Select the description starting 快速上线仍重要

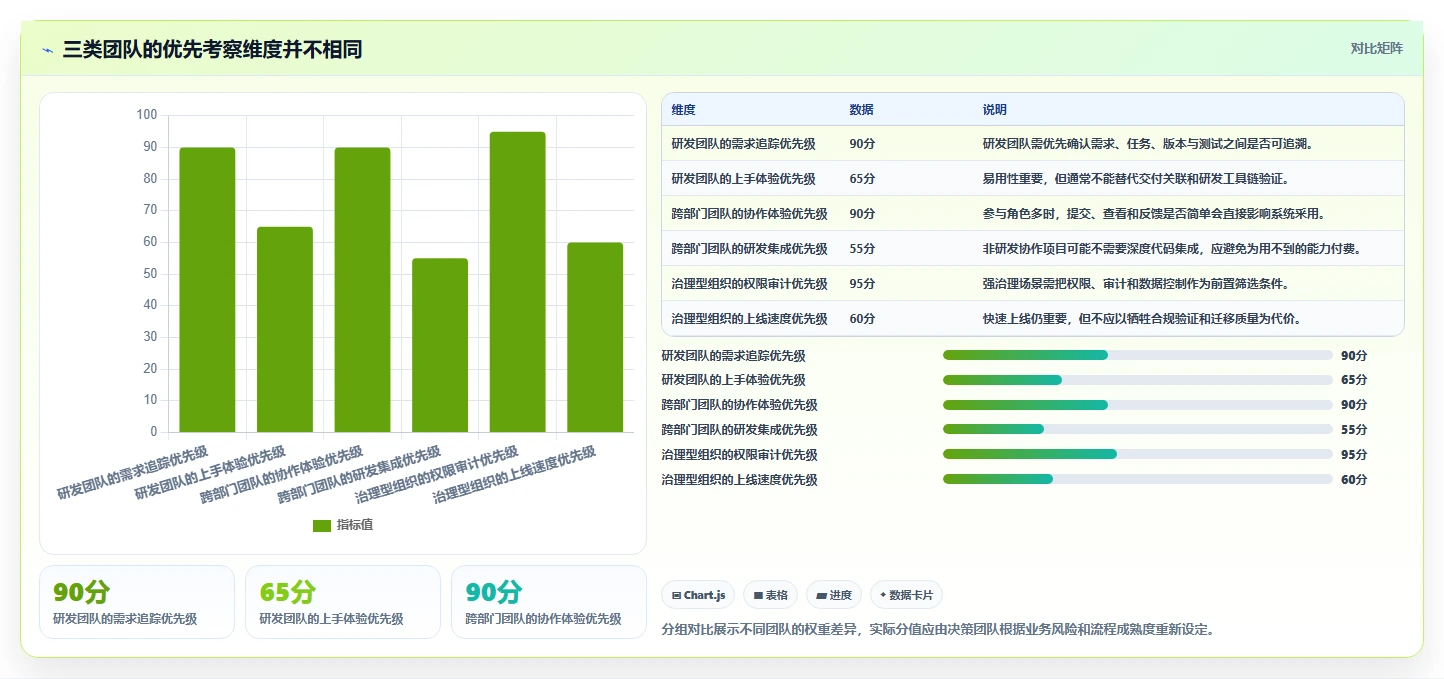[x=1141, y=319]
